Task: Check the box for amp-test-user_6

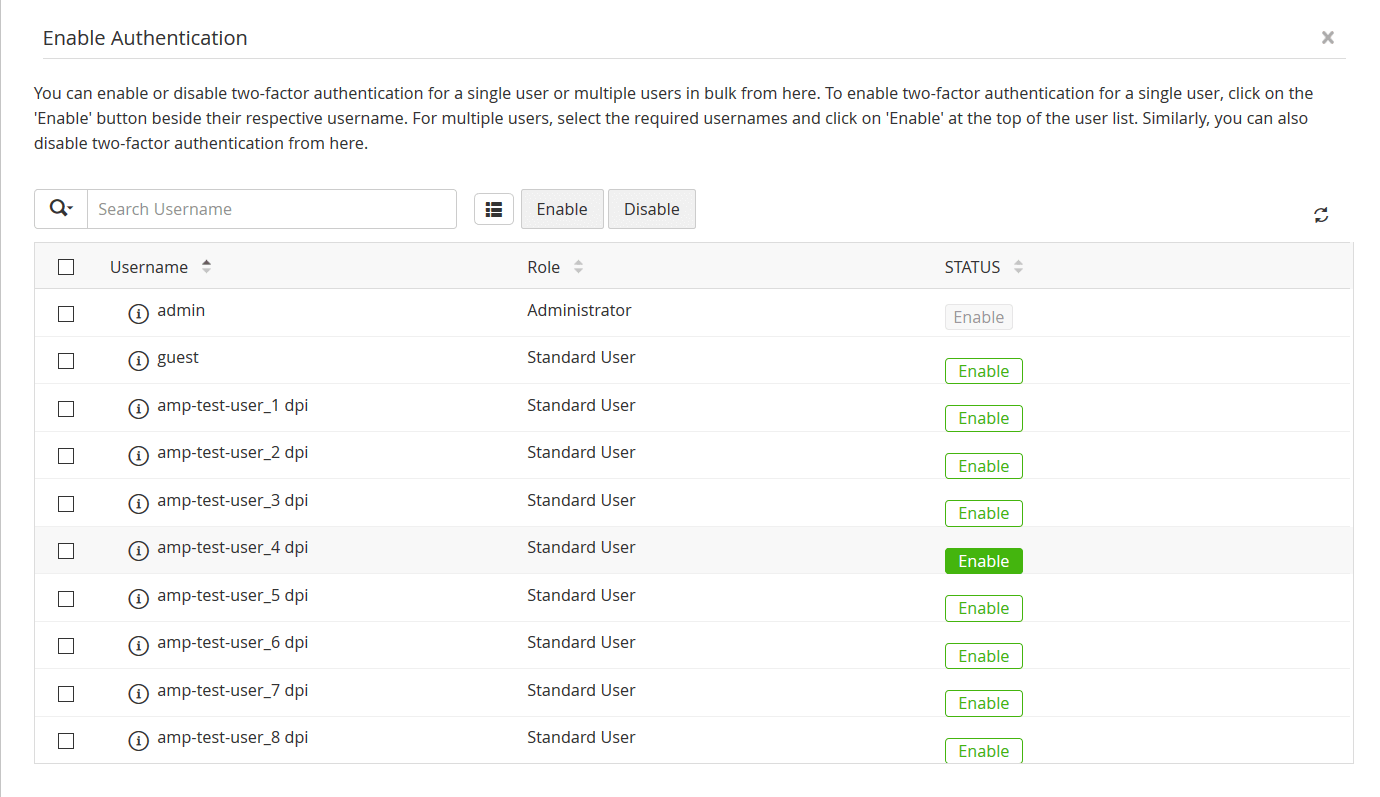Action: [x=66, y=646]
